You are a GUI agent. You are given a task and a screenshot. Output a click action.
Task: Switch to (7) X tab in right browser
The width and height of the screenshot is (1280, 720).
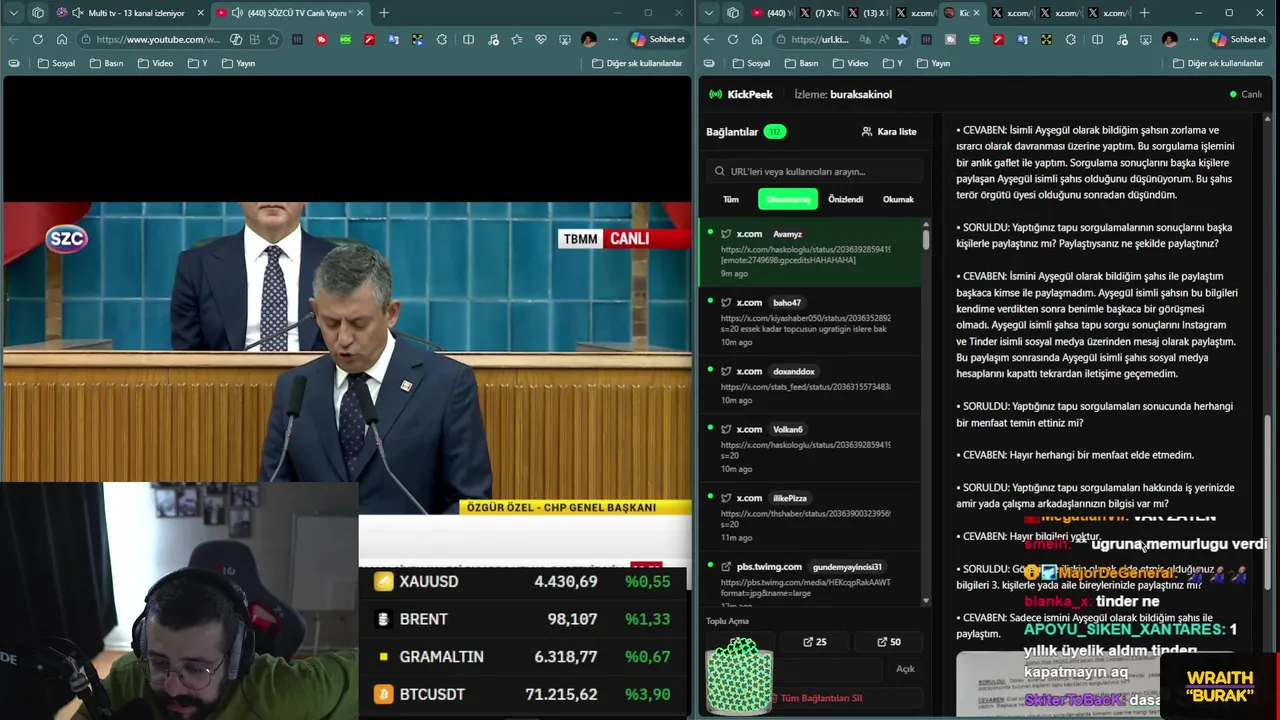pos(820,13)
